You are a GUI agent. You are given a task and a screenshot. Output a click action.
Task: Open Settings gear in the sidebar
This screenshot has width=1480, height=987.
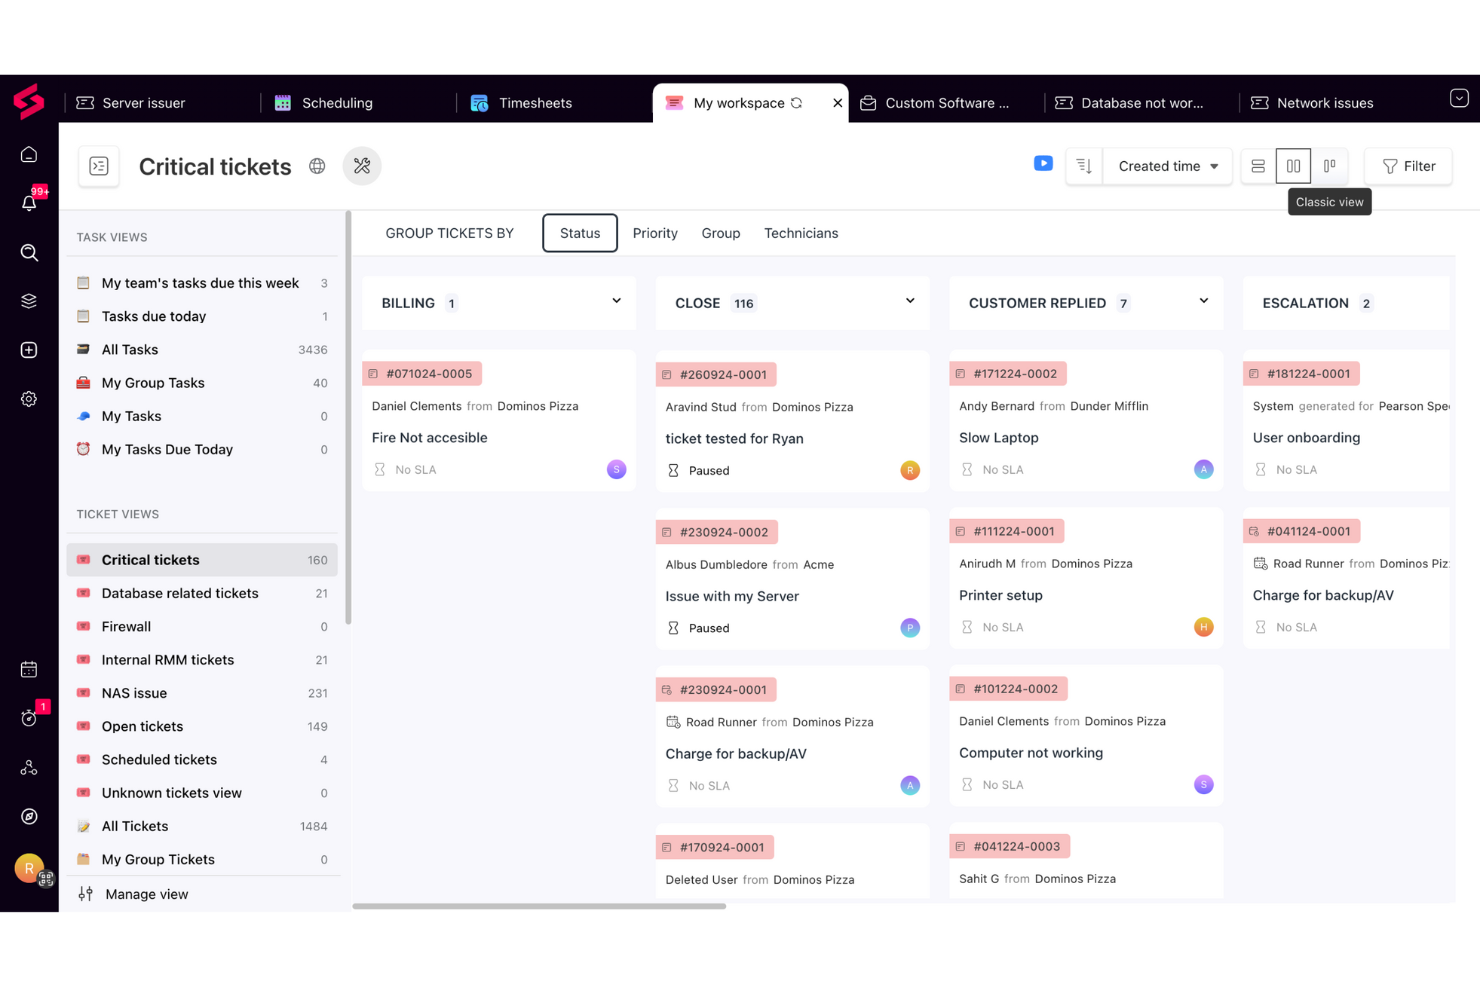pos(29,398)
